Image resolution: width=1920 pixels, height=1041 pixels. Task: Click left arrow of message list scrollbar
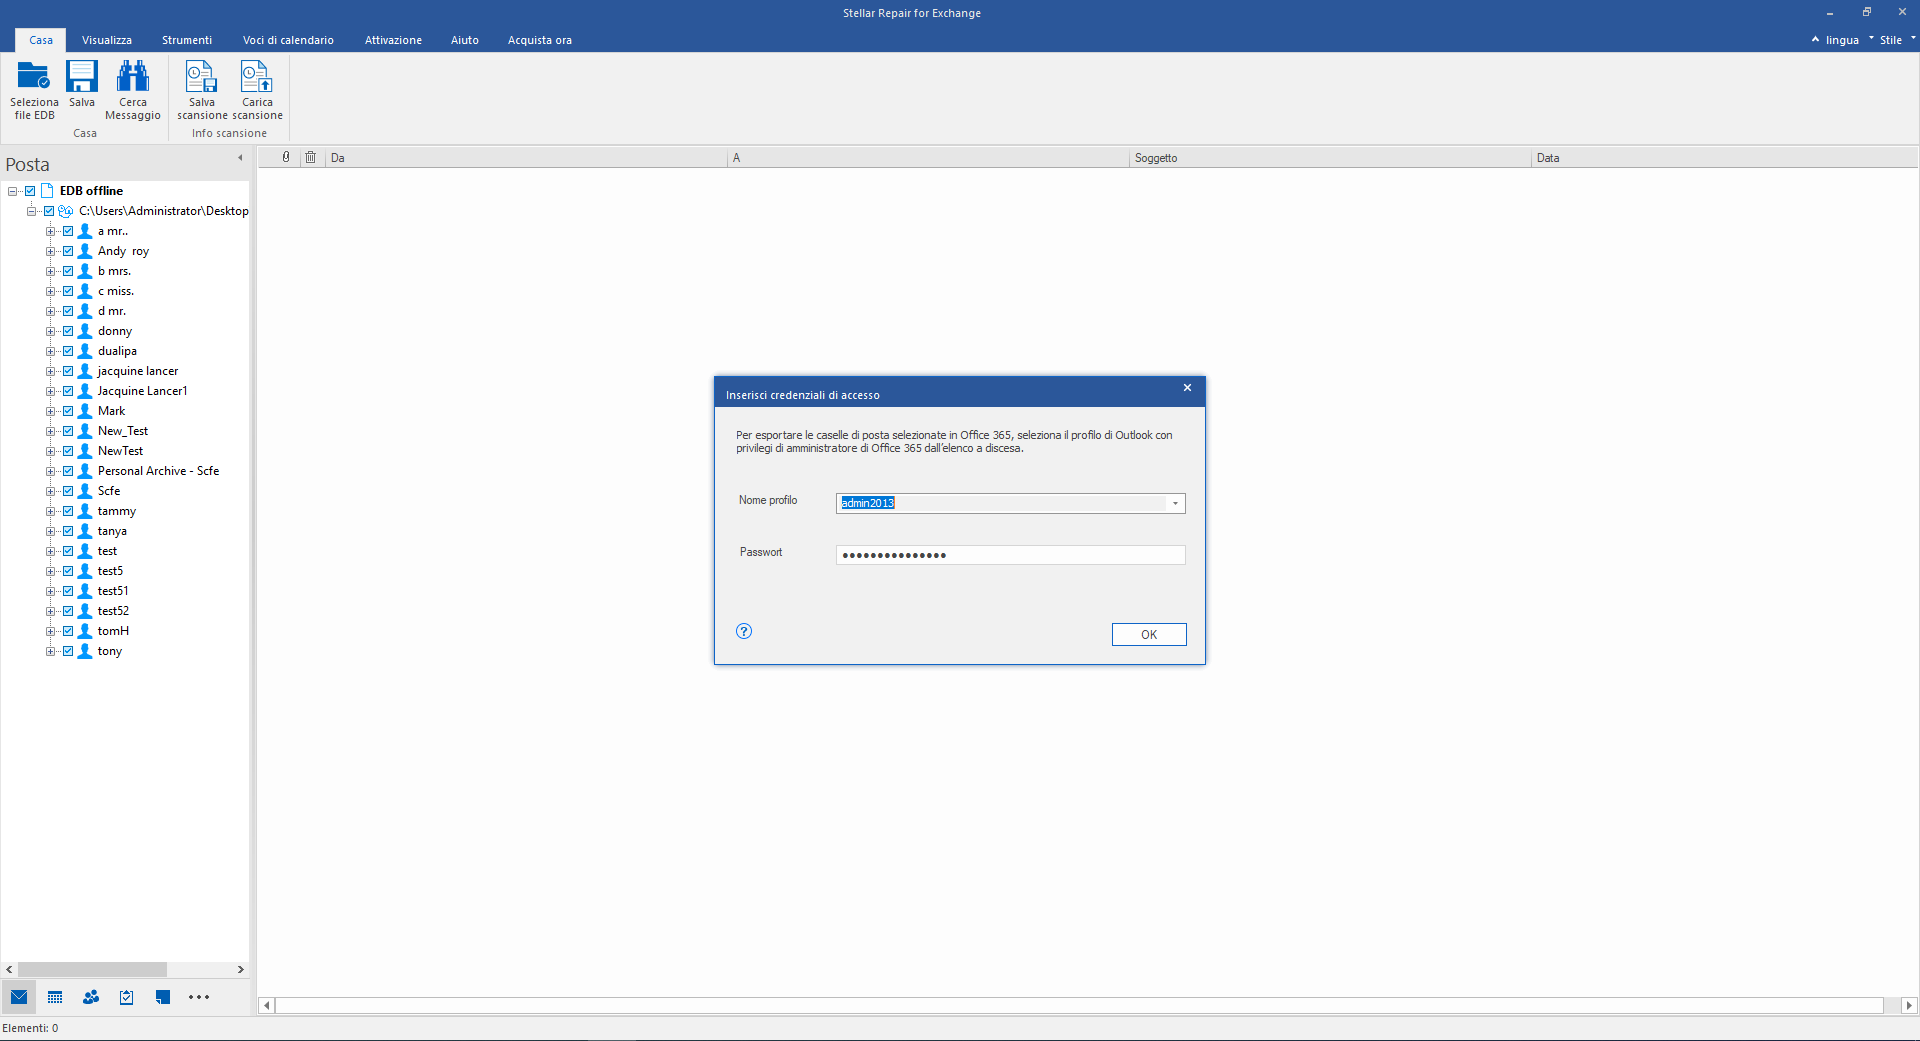(x=266, y=1005)
